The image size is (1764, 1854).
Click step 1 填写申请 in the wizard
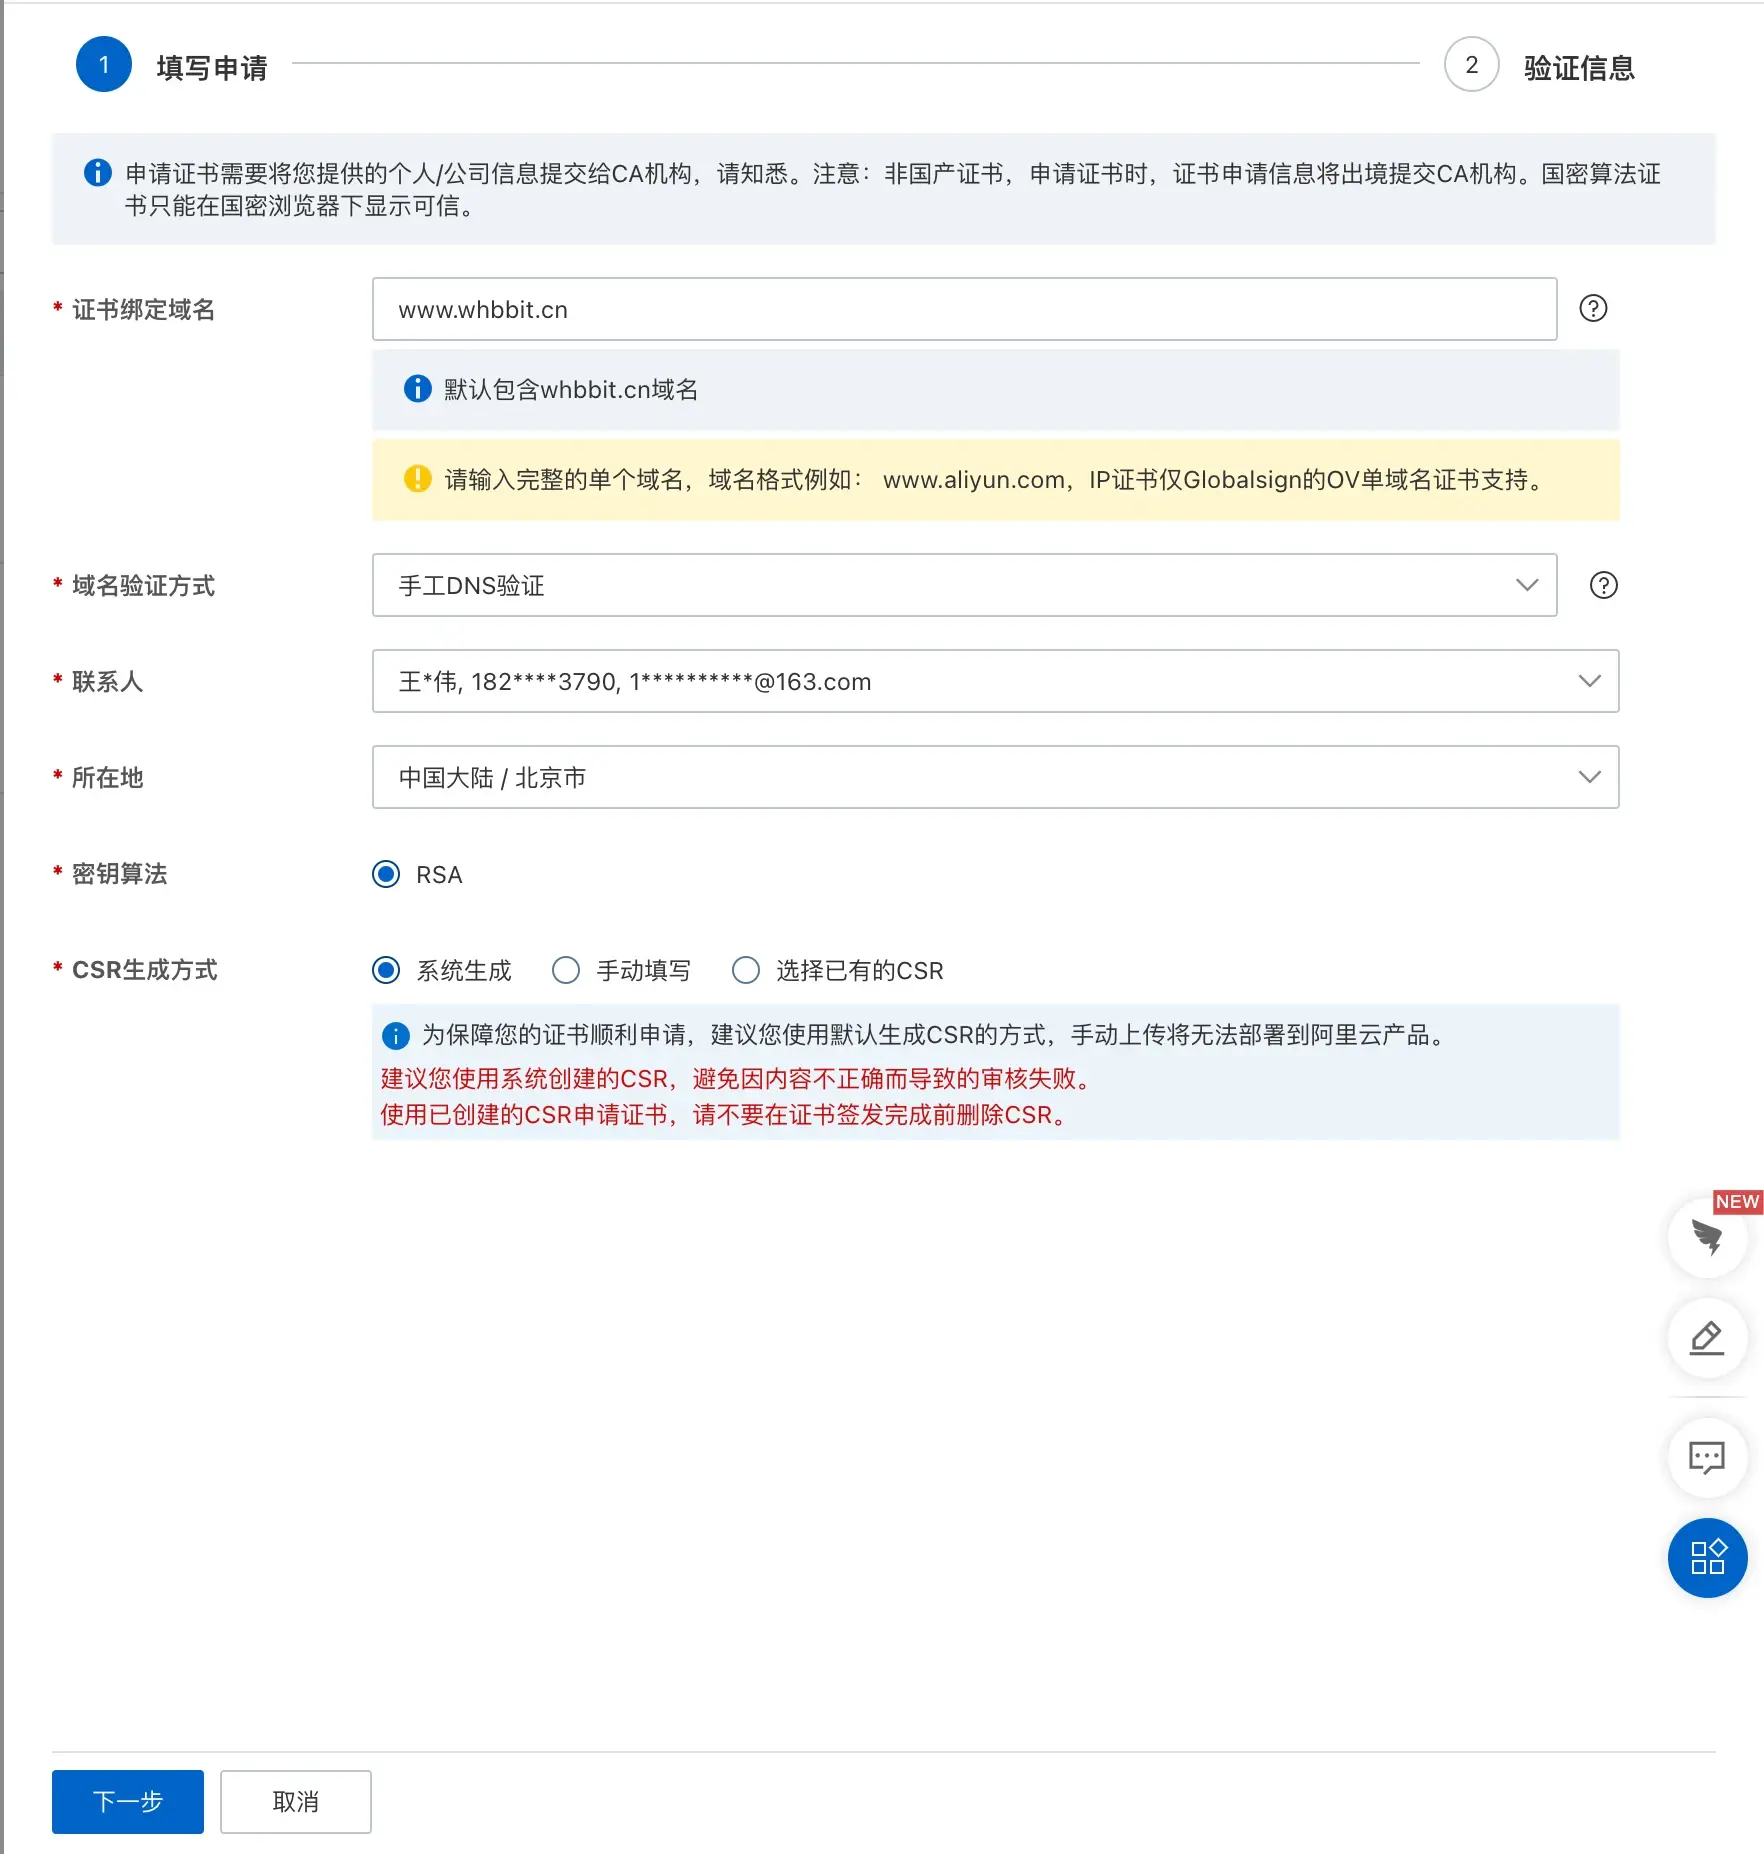coord(104,65)
